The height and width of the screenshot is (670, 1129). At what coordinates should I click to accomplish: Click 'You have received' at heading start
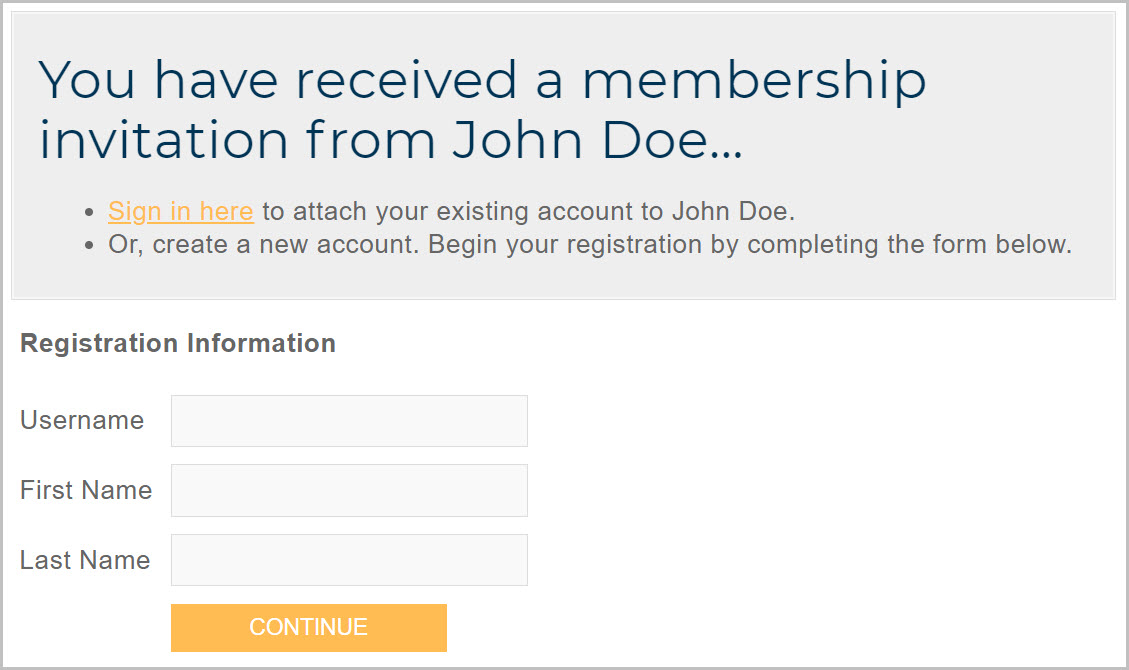click(x=278, y=81)
